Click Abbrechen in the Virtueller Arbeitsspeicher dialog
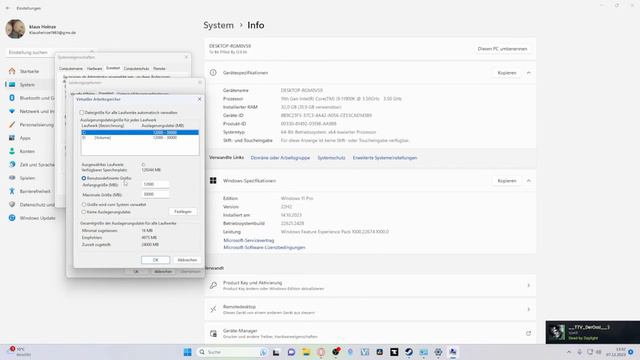The image size is (640, 360). coord(187,260)
